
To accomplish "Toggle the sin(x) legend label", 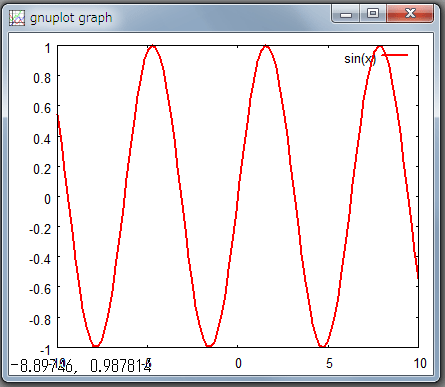I will 360,59.
